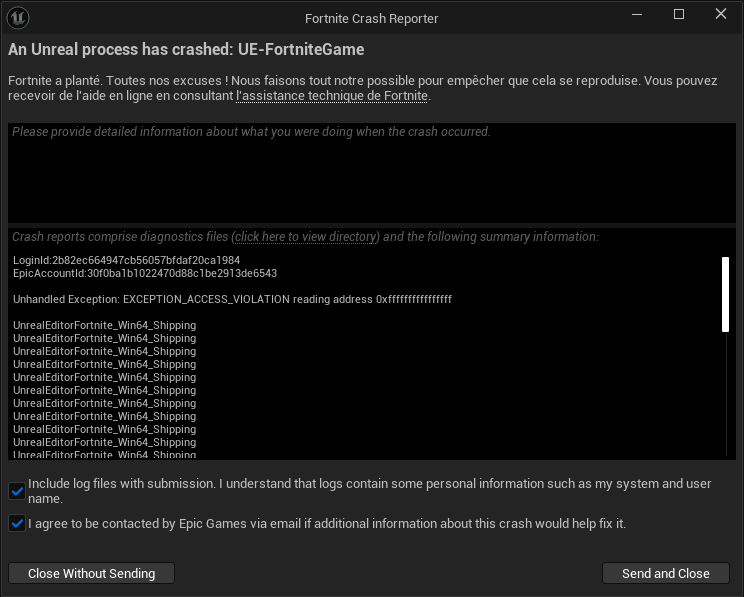Uncheck Include log files with submission

(17, 491)
